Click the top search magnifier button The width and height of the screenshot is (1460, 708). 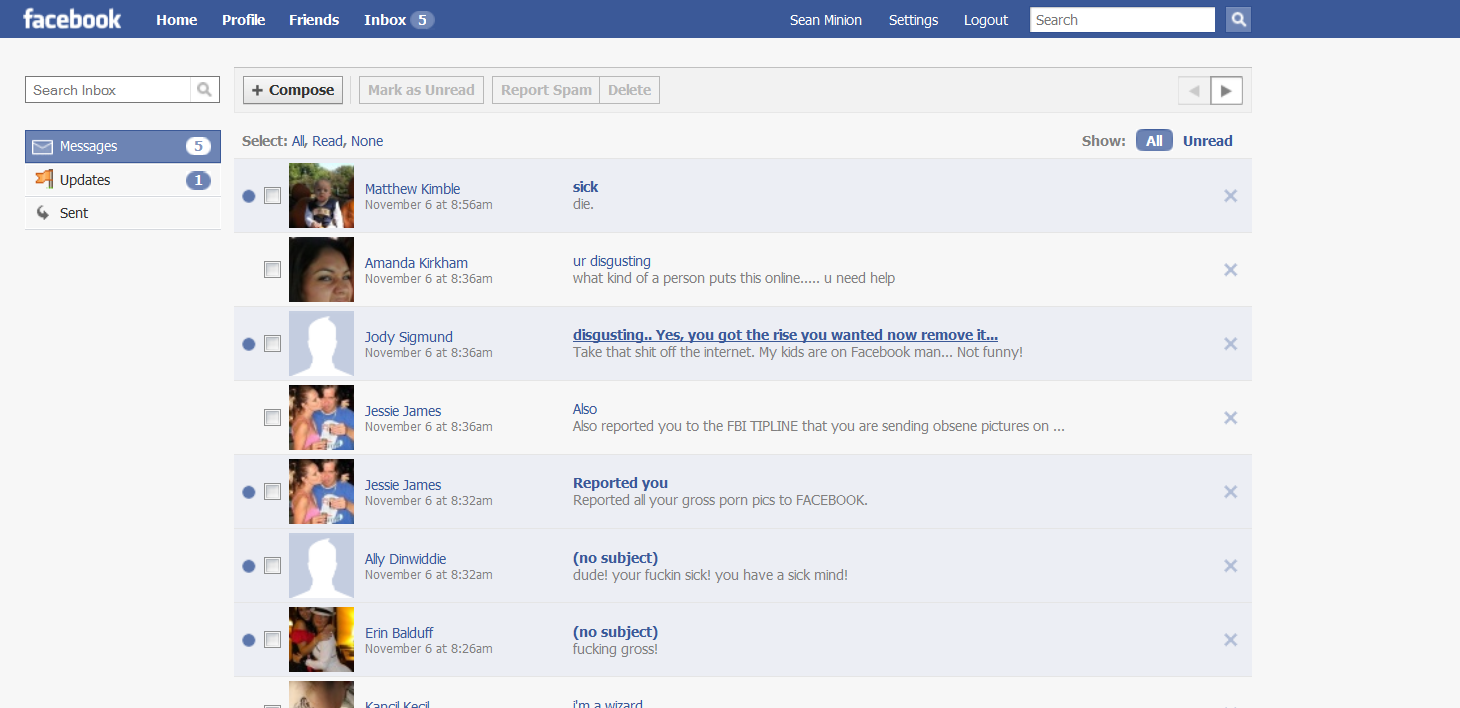pos(1238,20)
